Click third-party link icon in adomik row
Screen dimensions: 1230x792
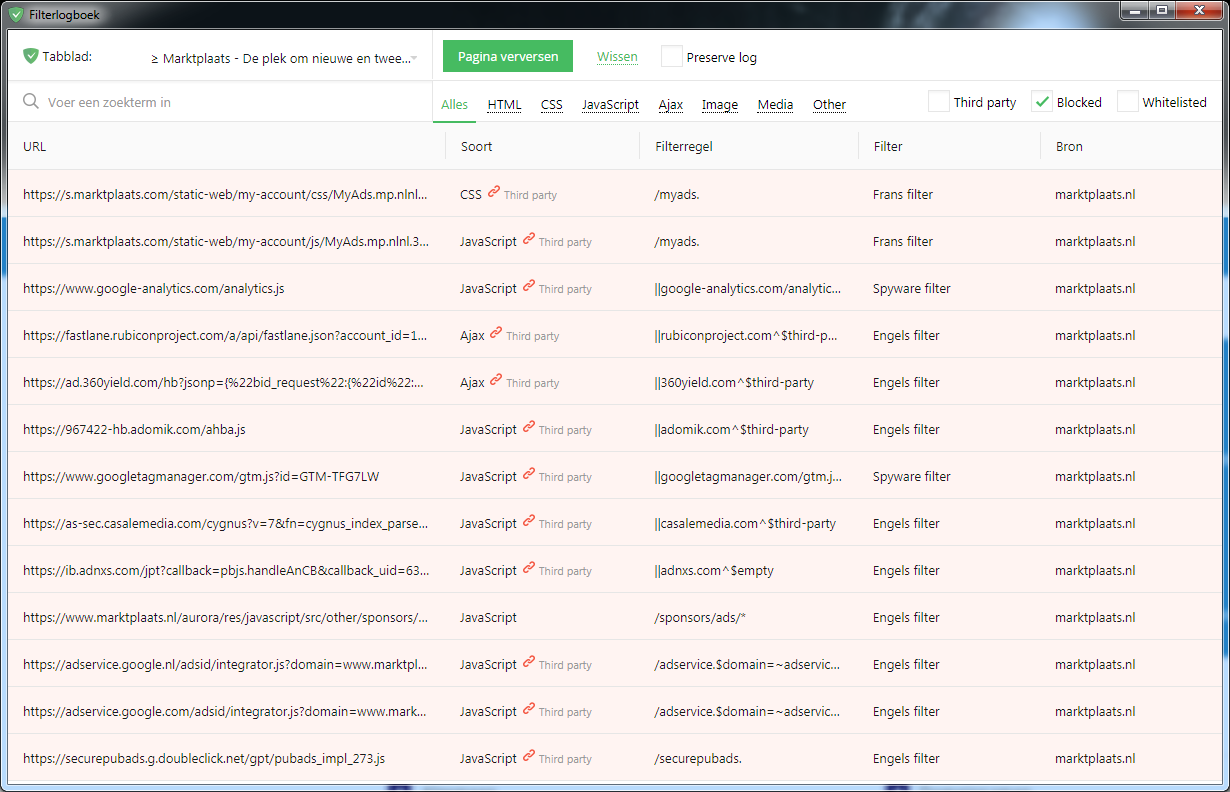click(x=529, y=428)
